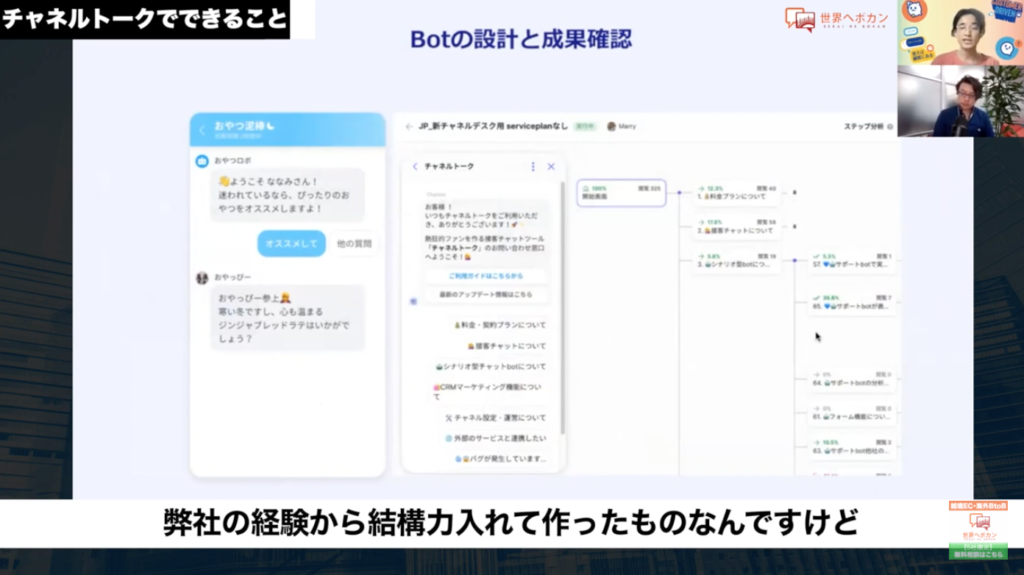Choose CRMマーケティング機能について option
The image size is (1024, 575).
point(488,391)
